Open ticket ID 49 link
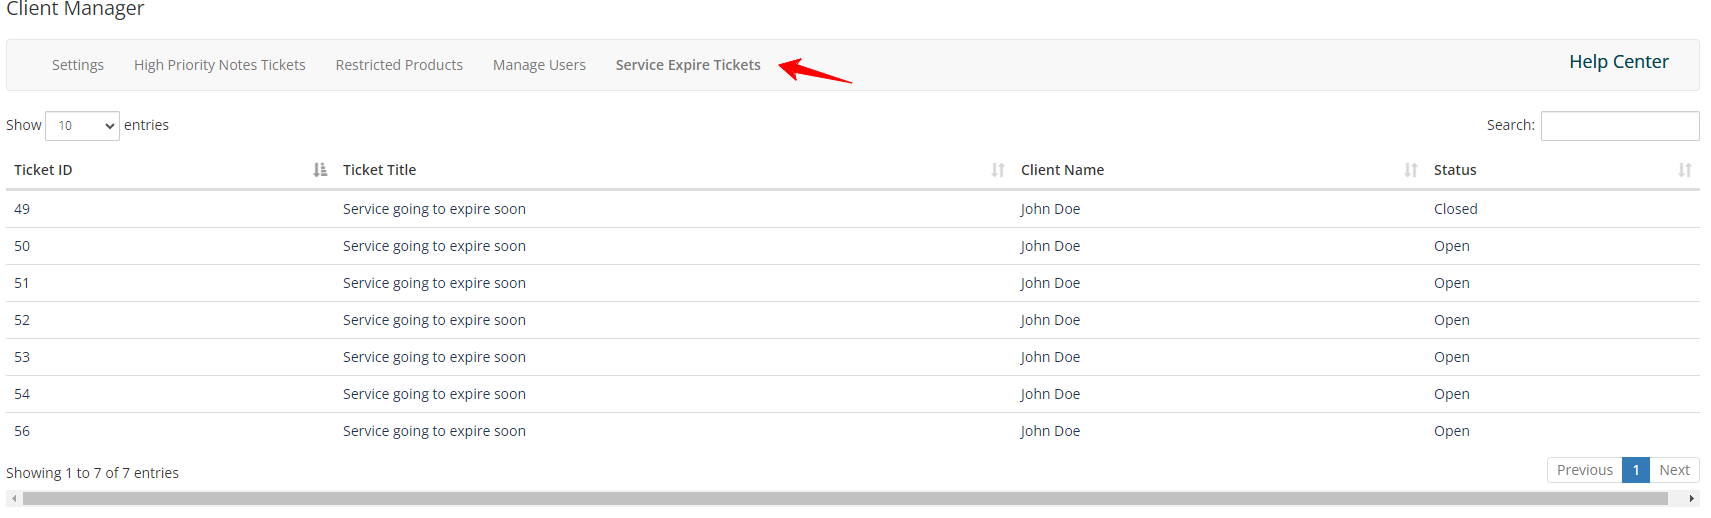The width and height of the screenshot is (1711, 518). (x=22, y=209)
